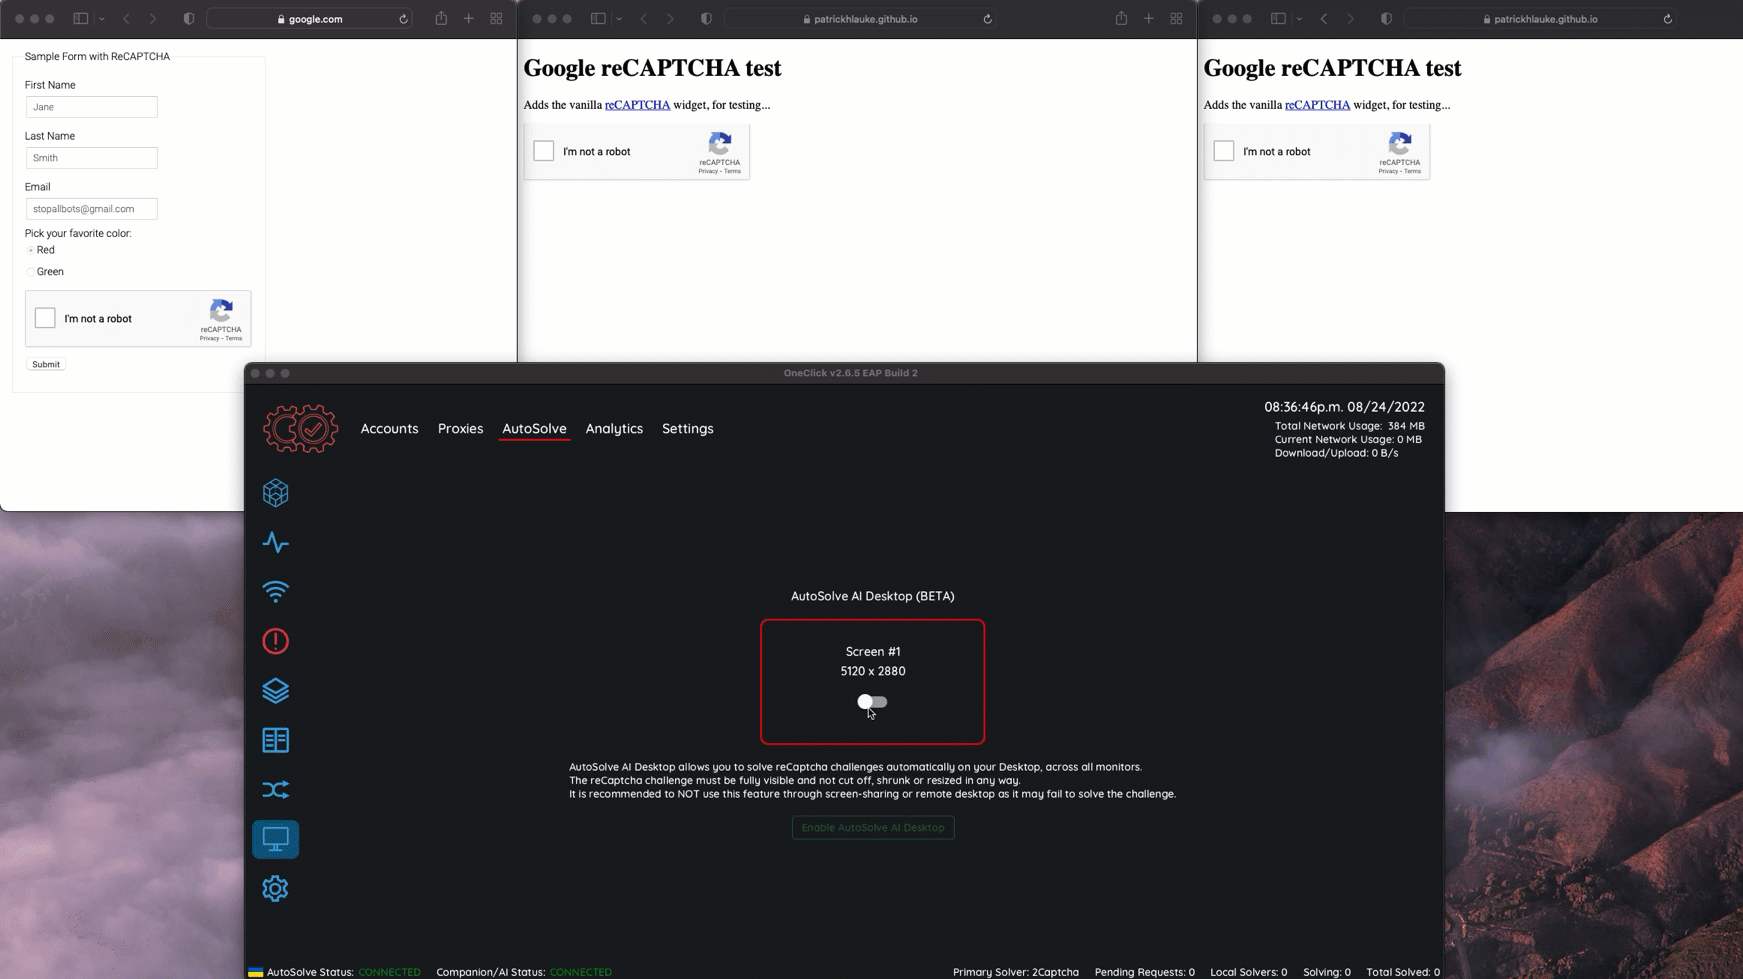Image resolution: width=1743 pixels, height=979 pixels.
Task: Click the shuffle arrows sidebar icon
Action: click(x=275, y=790)
